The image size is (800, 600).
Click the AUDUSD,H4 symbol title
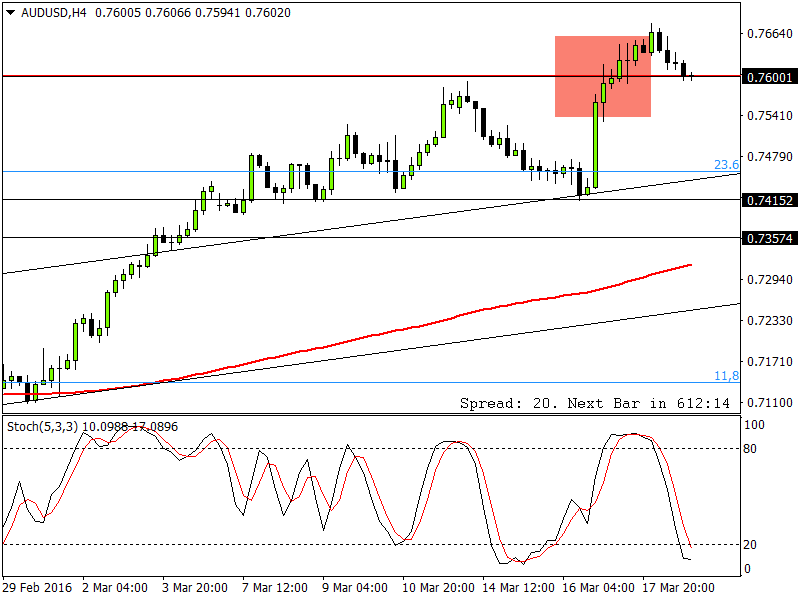pos(54,13)
